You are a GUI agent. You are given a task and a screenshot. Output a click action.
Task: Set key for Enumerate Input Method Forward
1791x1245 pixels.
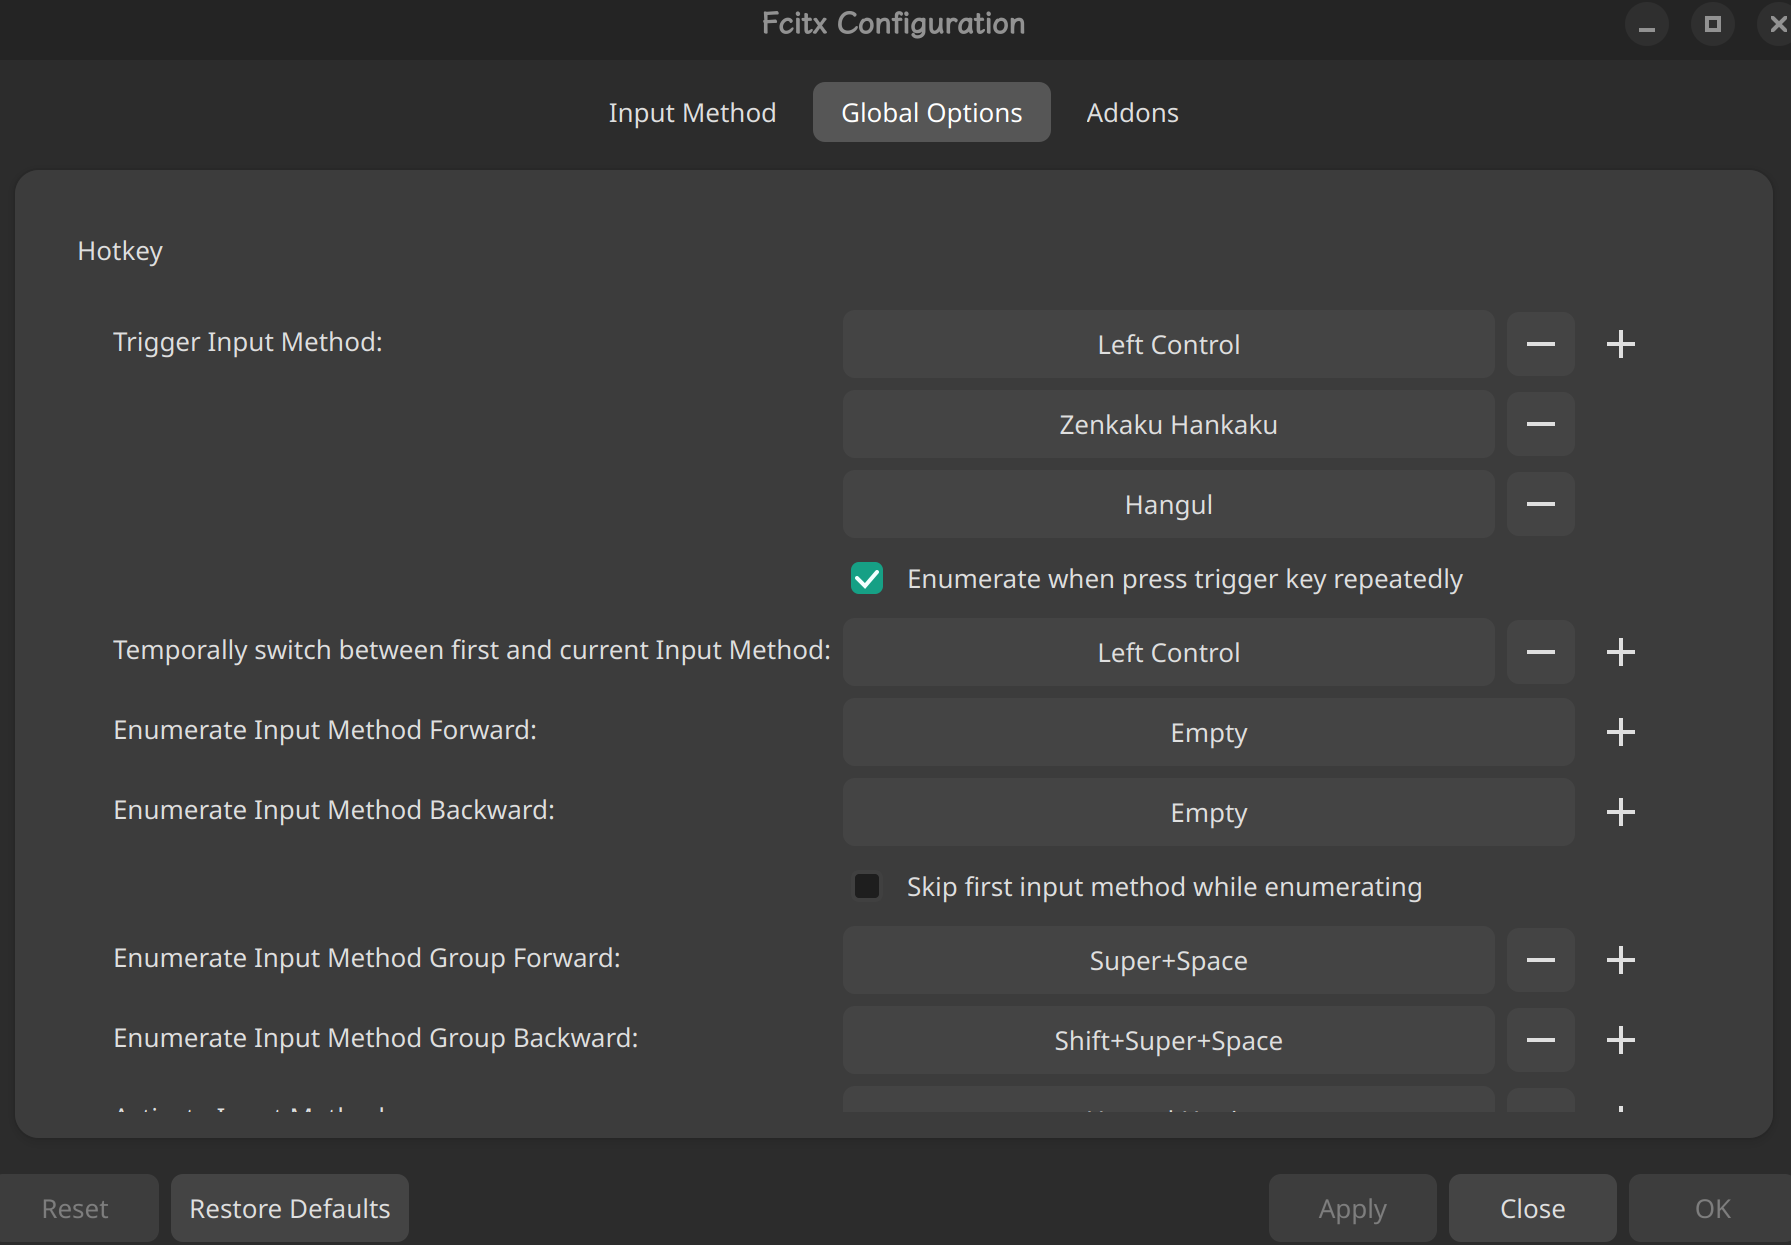point(1208,732)
